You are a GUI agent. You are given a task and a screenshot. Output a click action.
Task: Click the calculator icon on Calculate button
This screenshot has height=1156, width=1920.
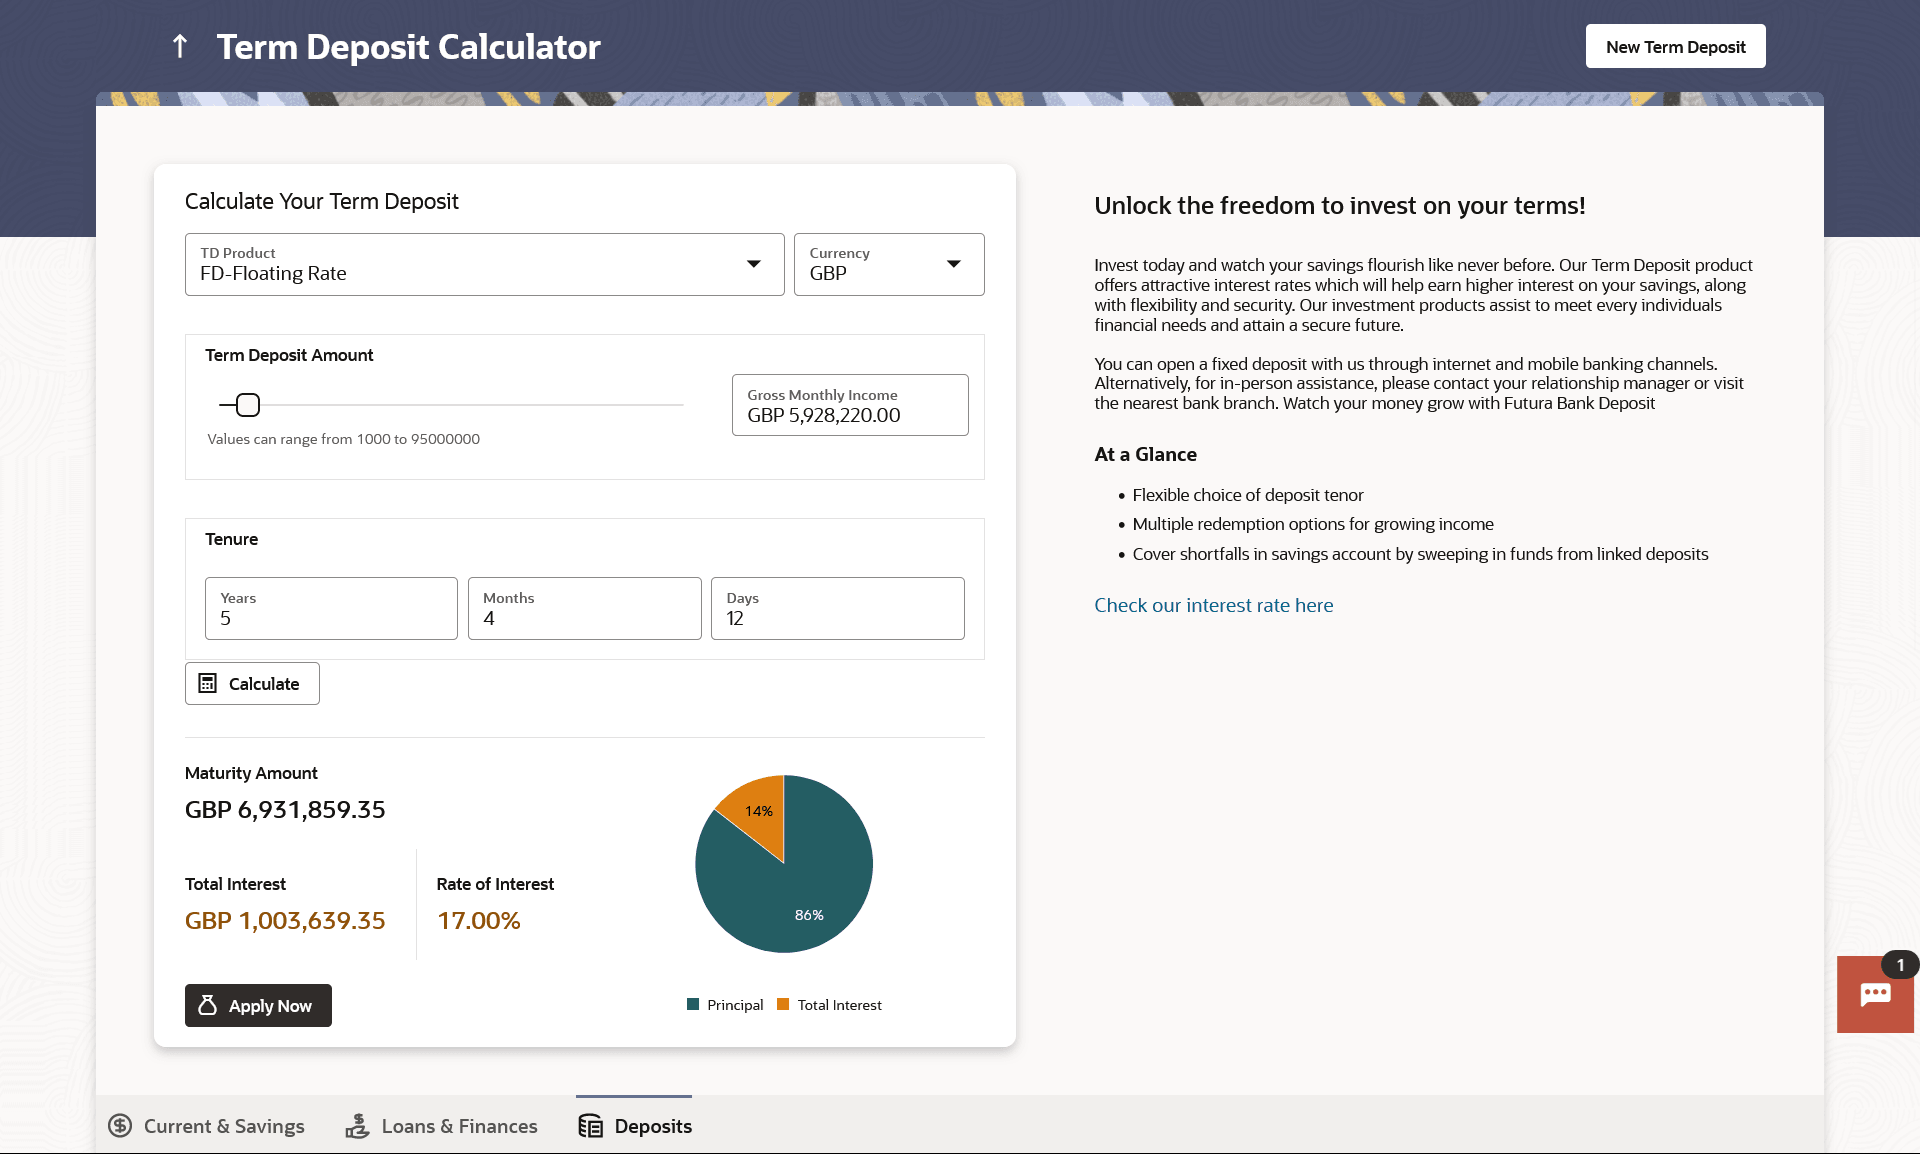208,684
